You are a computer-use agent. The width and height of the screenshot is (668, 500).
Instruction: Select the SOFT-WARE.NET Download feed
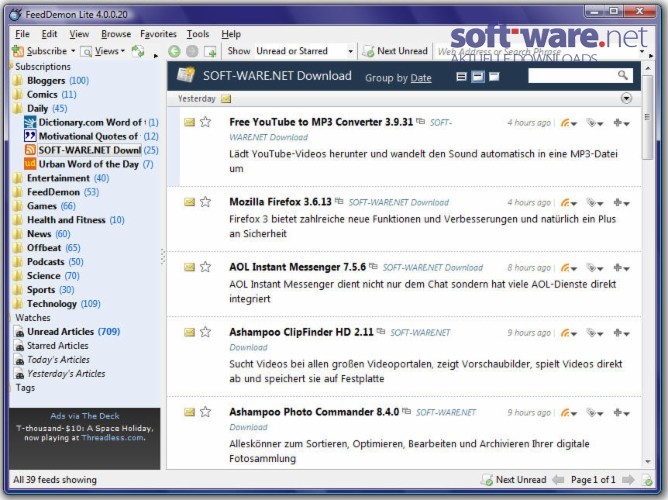tap(91, 150)
